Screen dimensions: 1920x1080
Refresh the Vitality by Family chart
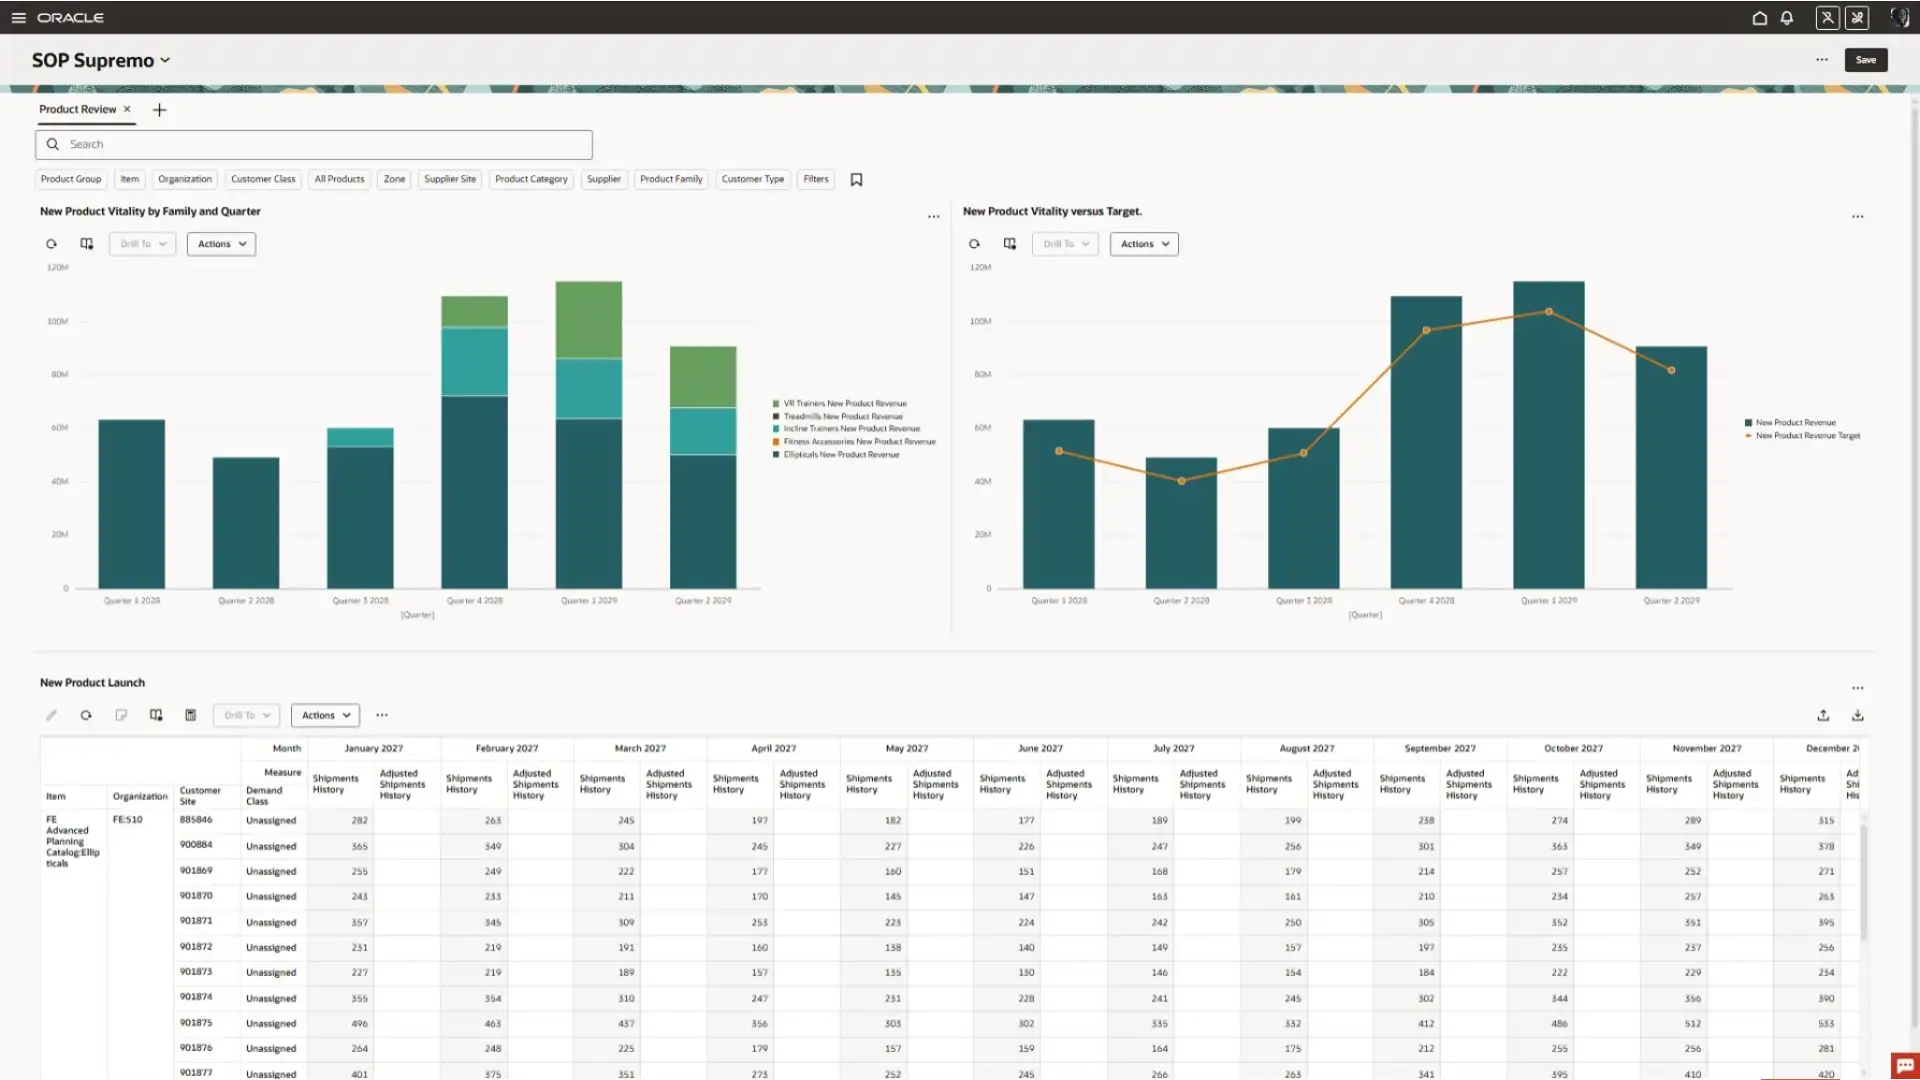52,244
